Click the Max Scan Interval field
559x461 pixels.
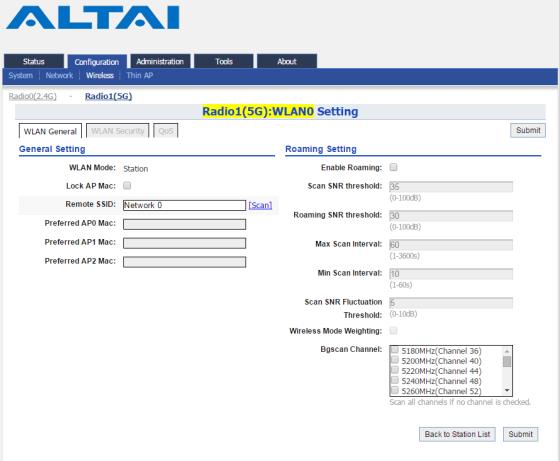(451, 245)
